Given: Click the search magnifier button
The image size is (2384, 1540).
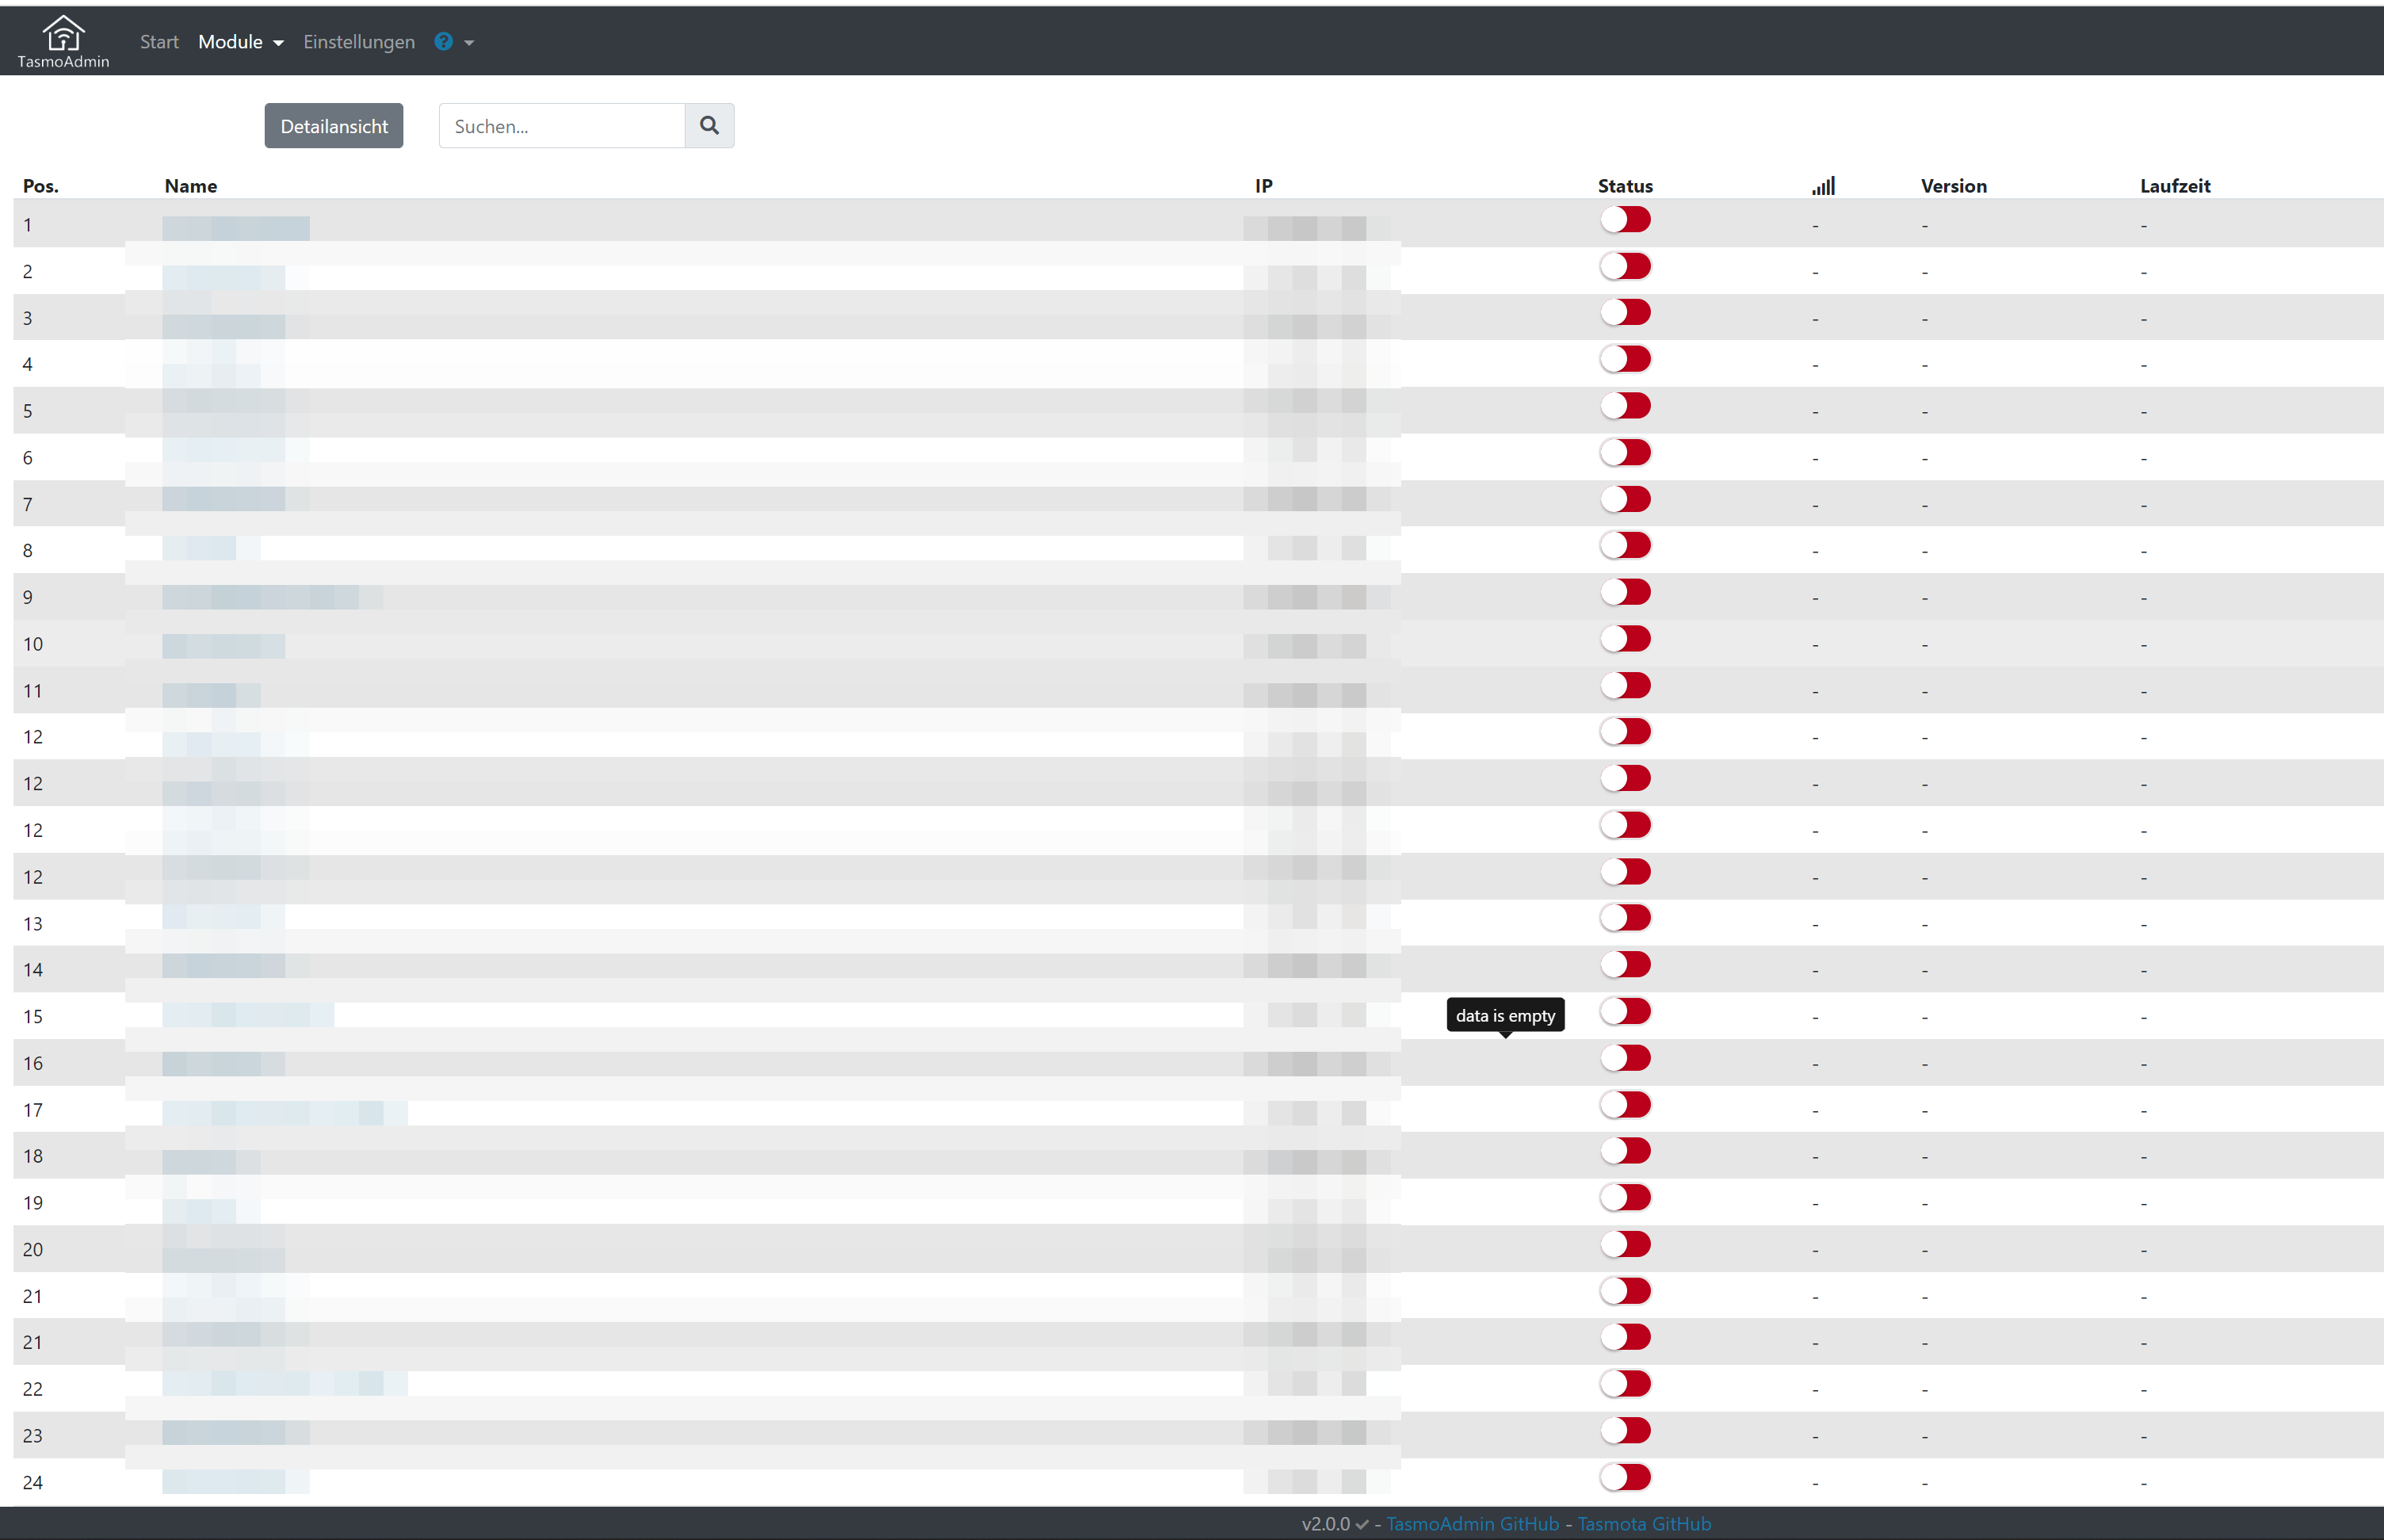Looking at the screenshot, I should click(x=709, y=125).
